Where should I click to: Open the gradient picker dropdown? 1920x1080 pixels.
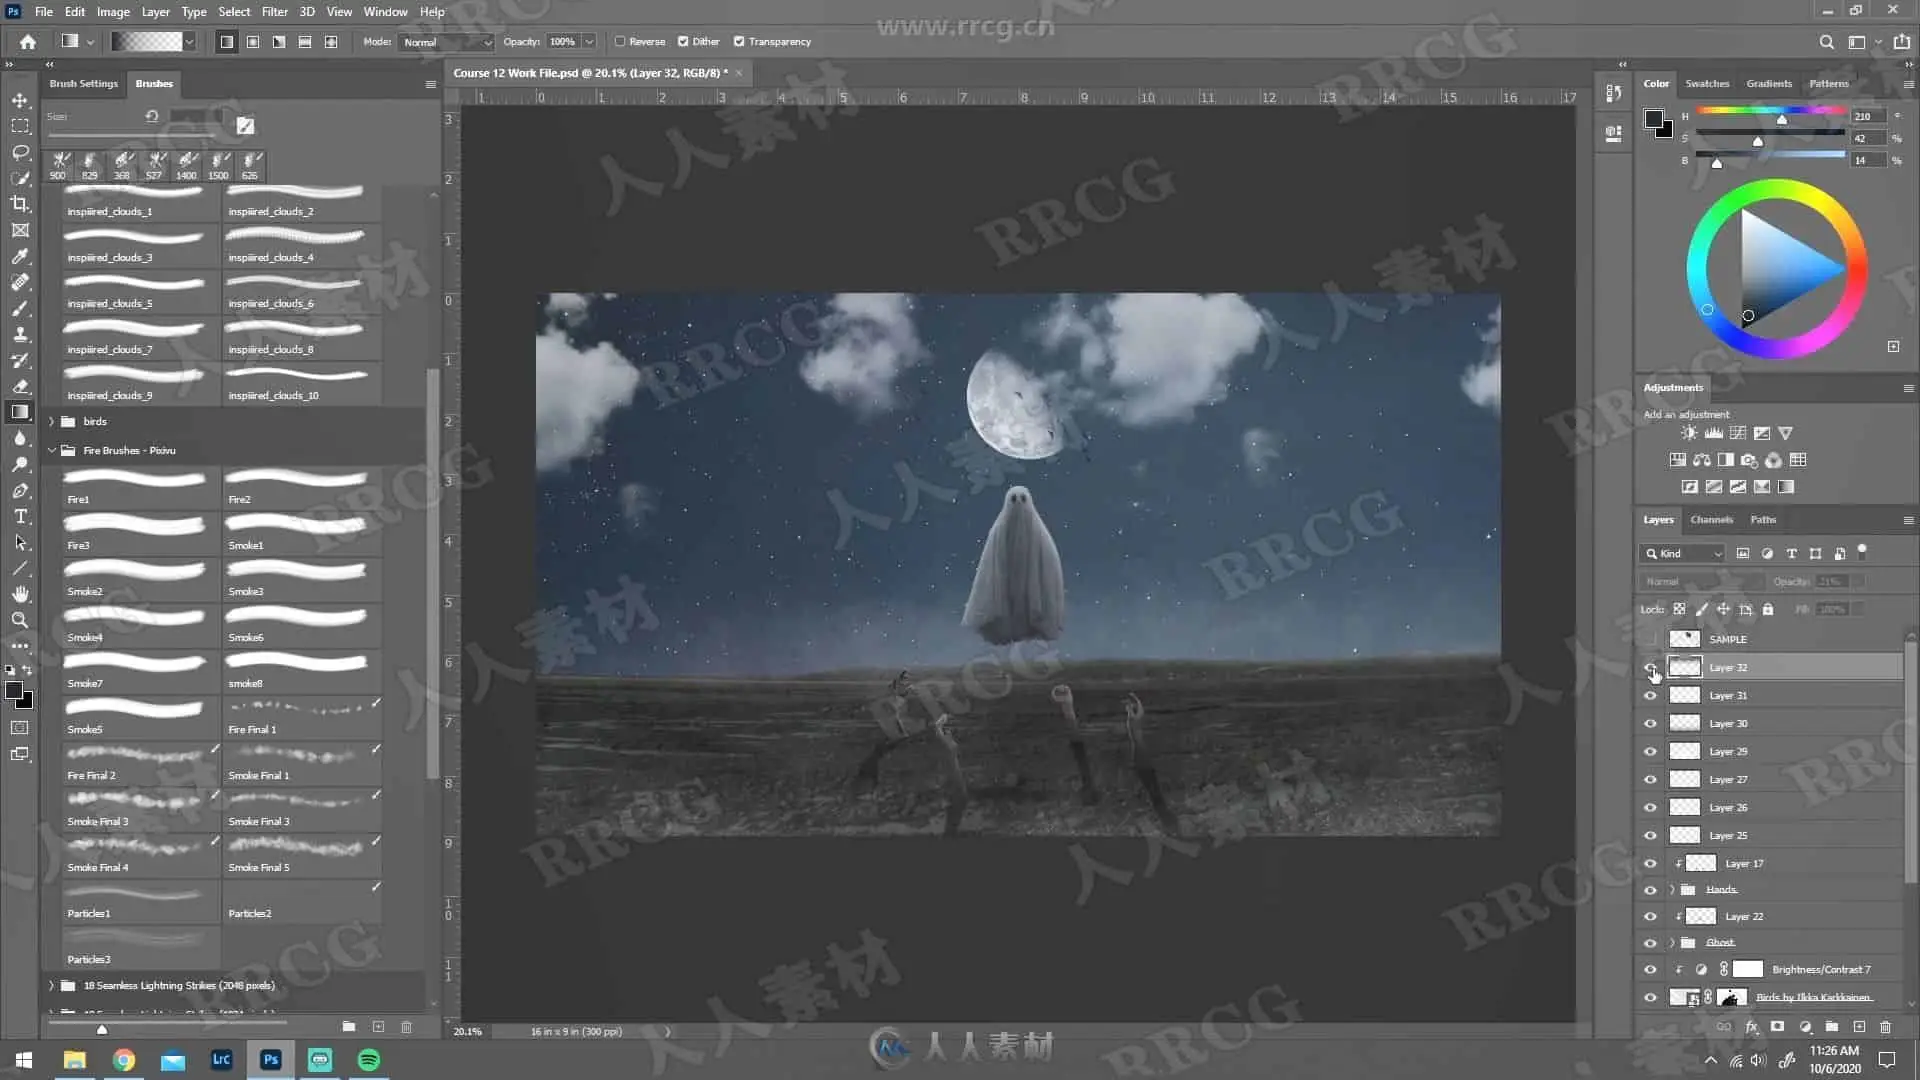[189, 42]
